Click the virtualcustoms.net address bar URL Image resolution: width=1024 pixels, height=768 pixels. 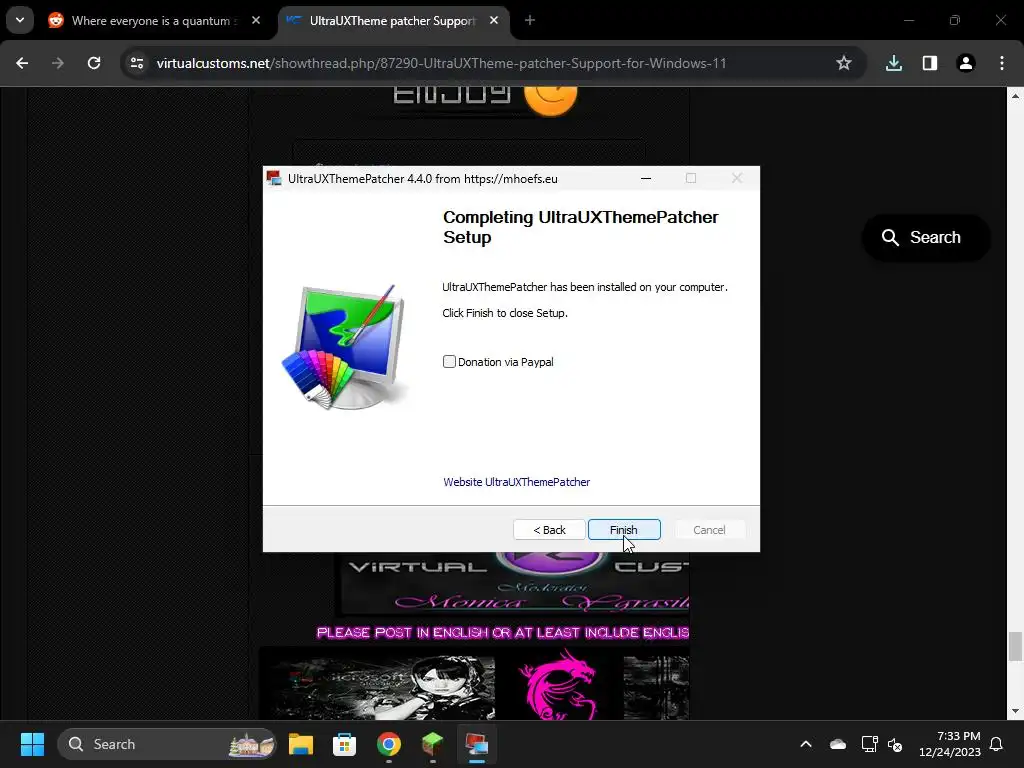point(441,63)
